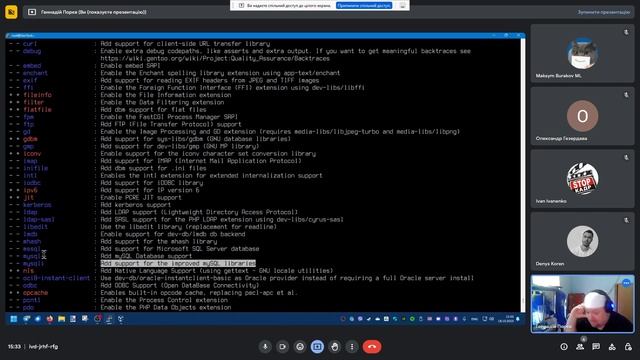The image size is (640, 360).
Task: Click the 'ipv6' flag name in terminal
Action: (x=30, y=190)
